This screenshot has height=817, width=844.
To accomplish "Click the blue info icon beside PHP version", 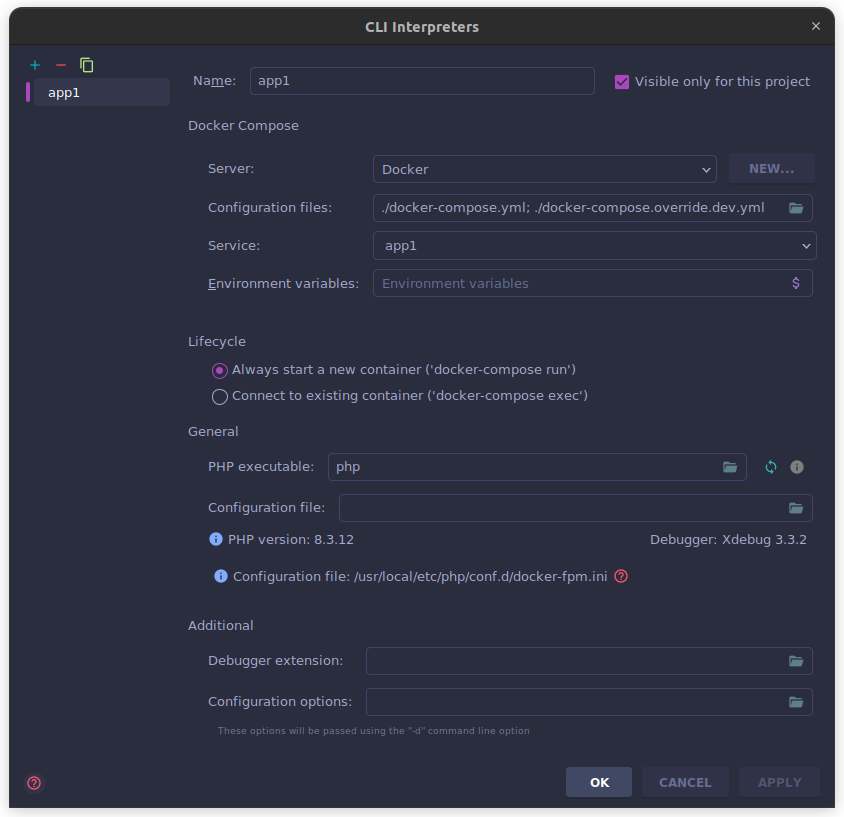I will (x=215, y=539).
